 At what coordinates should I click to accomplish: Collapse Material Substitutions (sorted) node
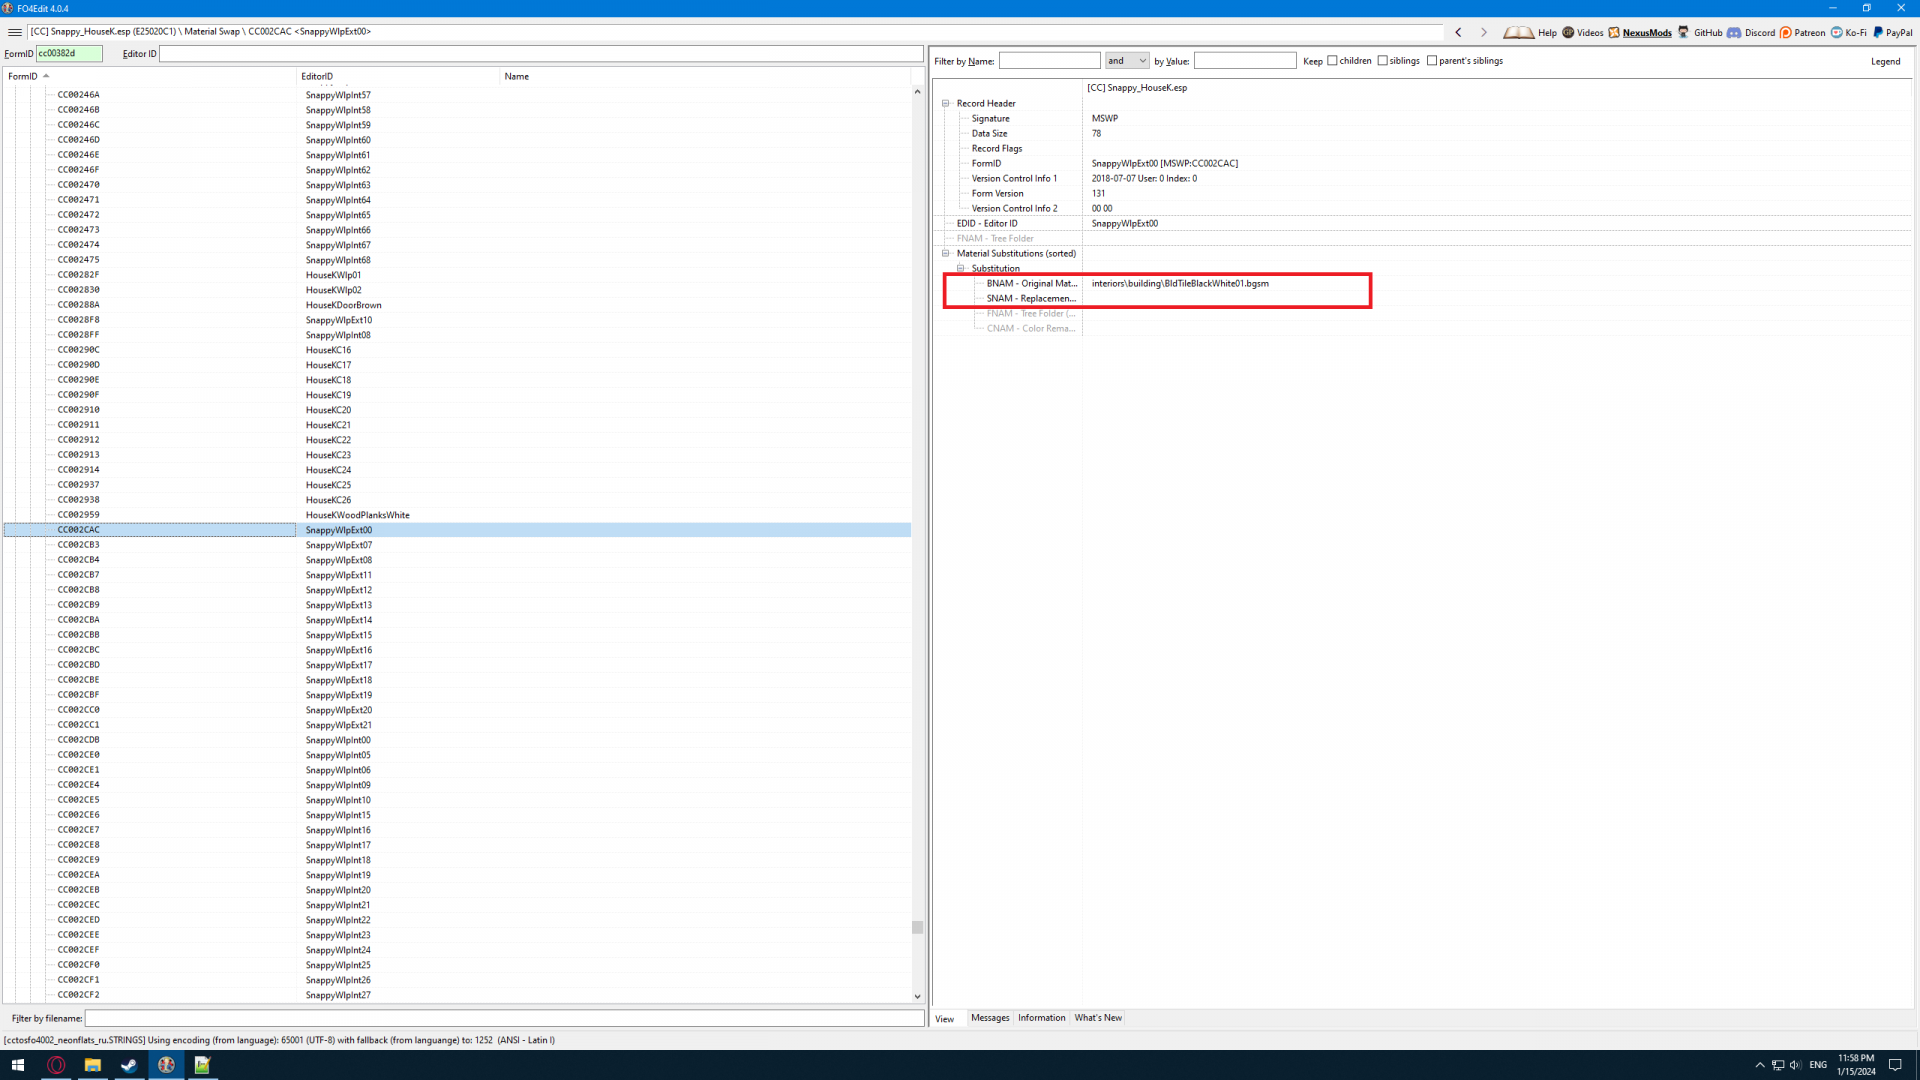coord(945,253)
